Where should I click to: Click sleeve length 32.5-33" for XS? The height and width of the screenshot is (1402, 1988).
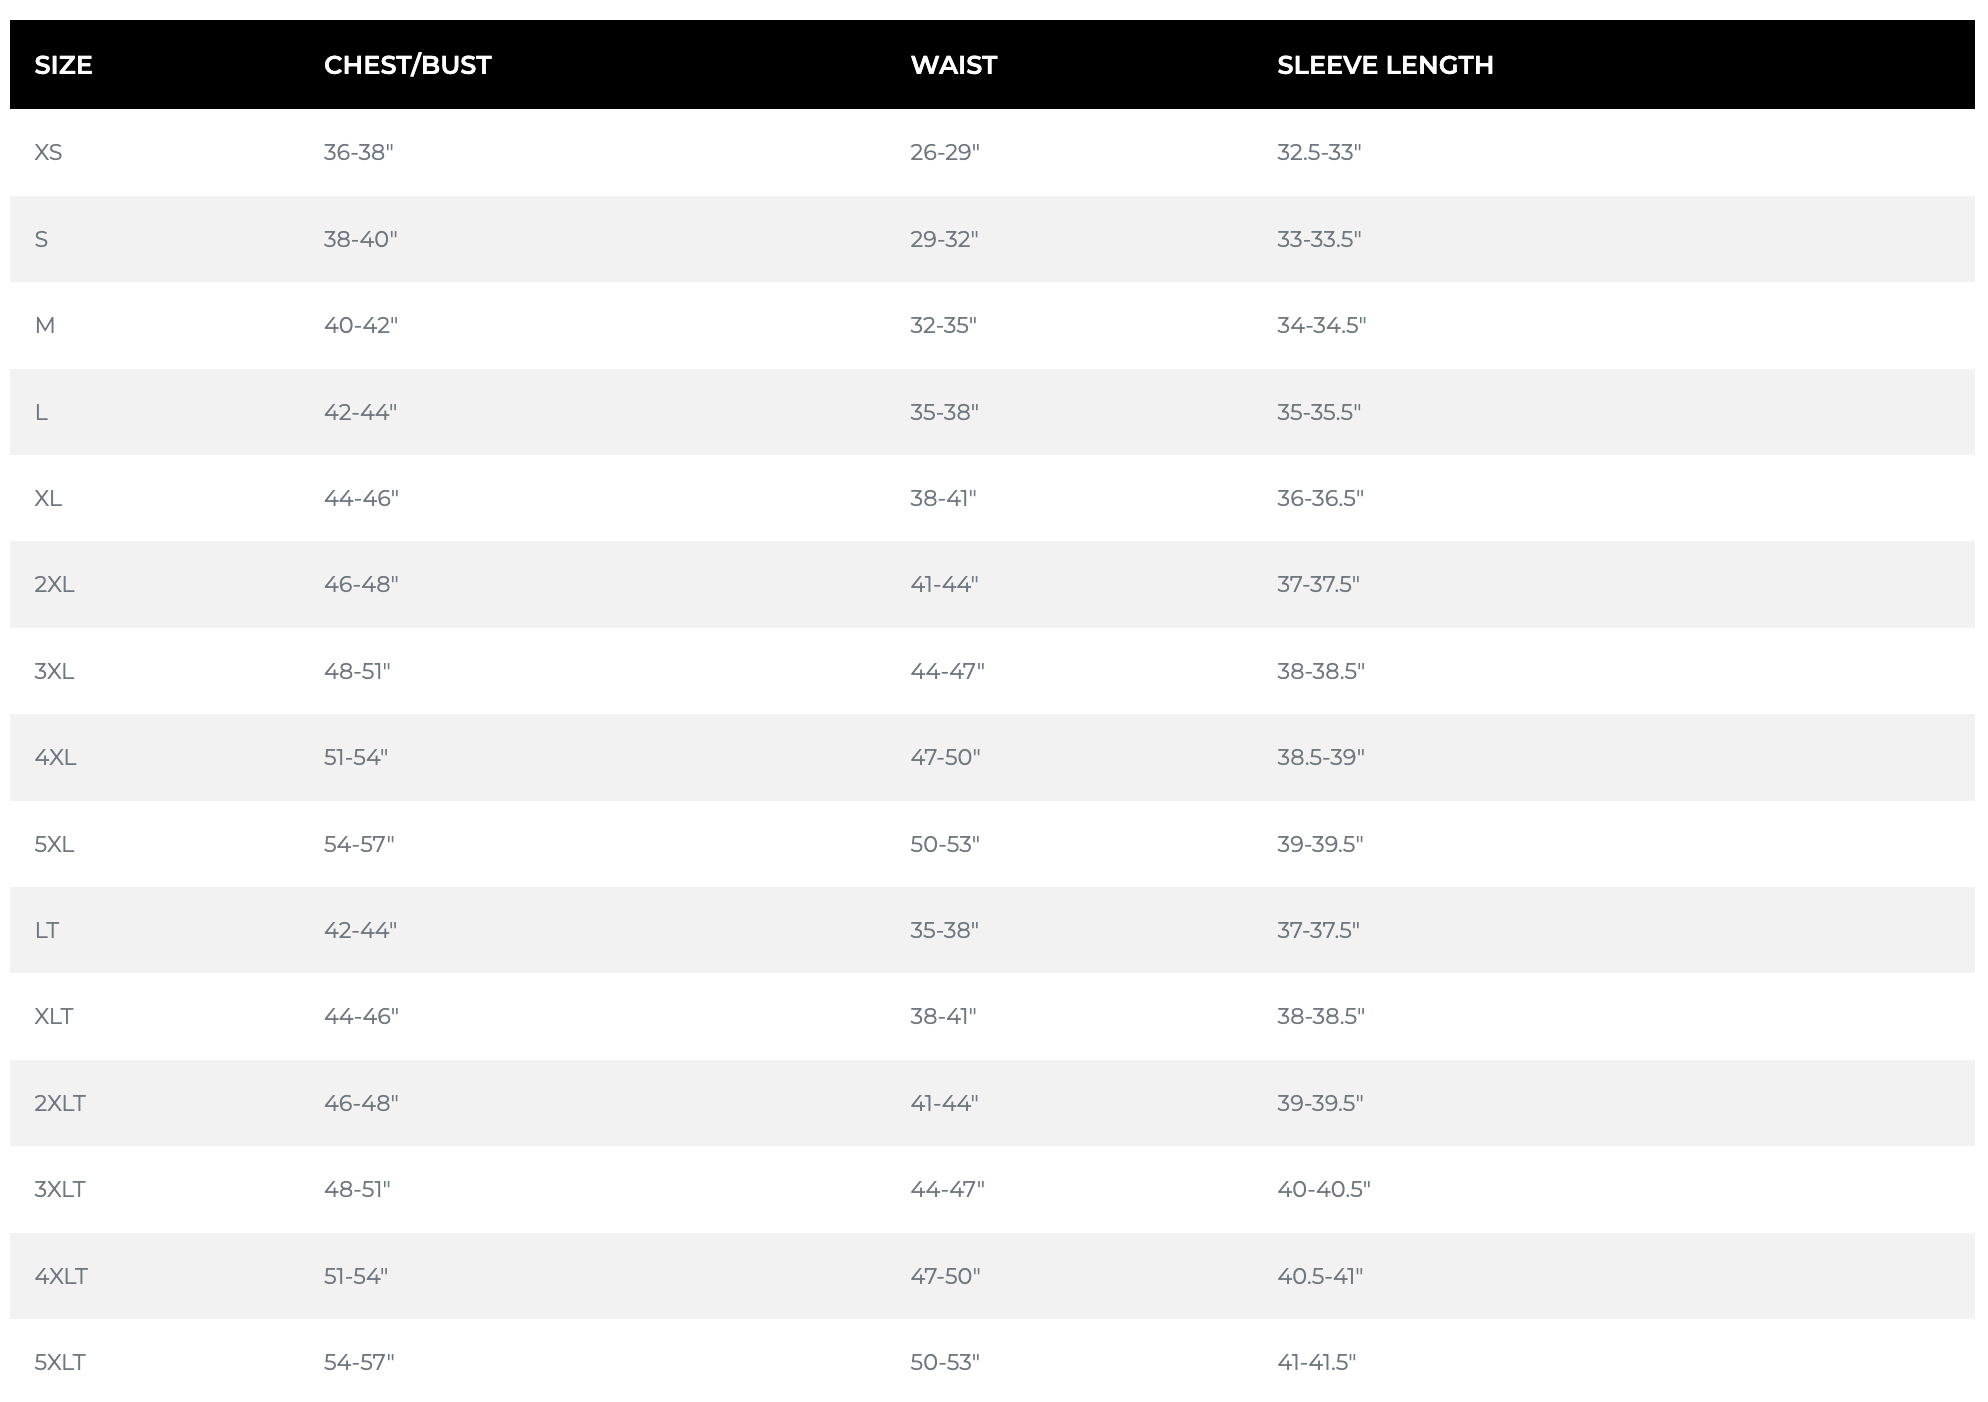tap(1319, 152)
